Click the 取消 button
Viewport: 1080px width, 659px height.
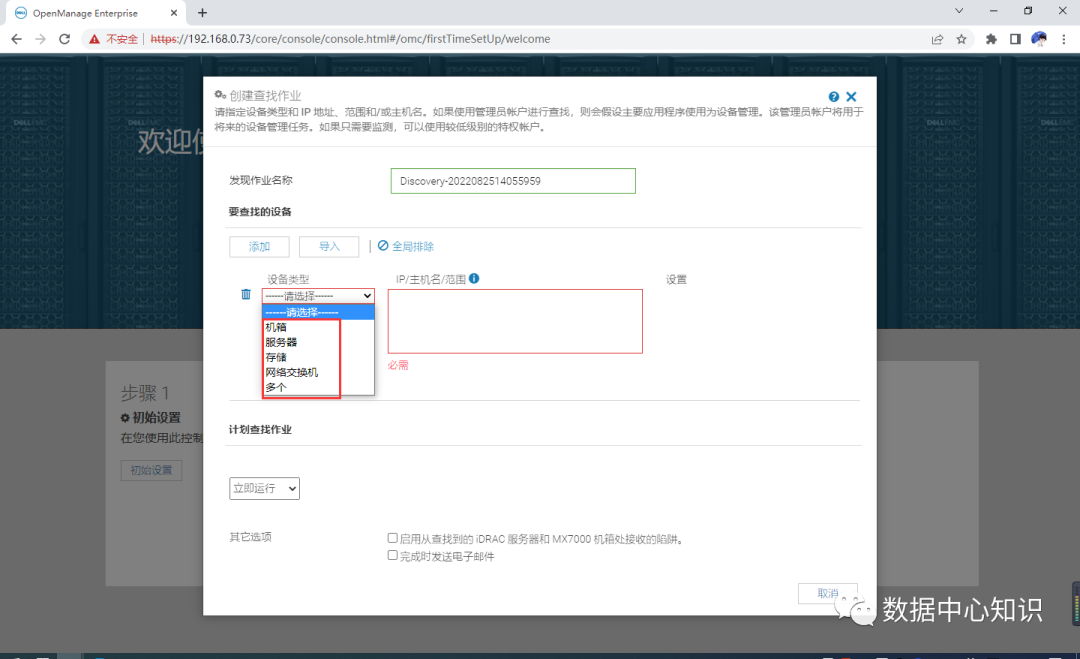coord(828,593)
